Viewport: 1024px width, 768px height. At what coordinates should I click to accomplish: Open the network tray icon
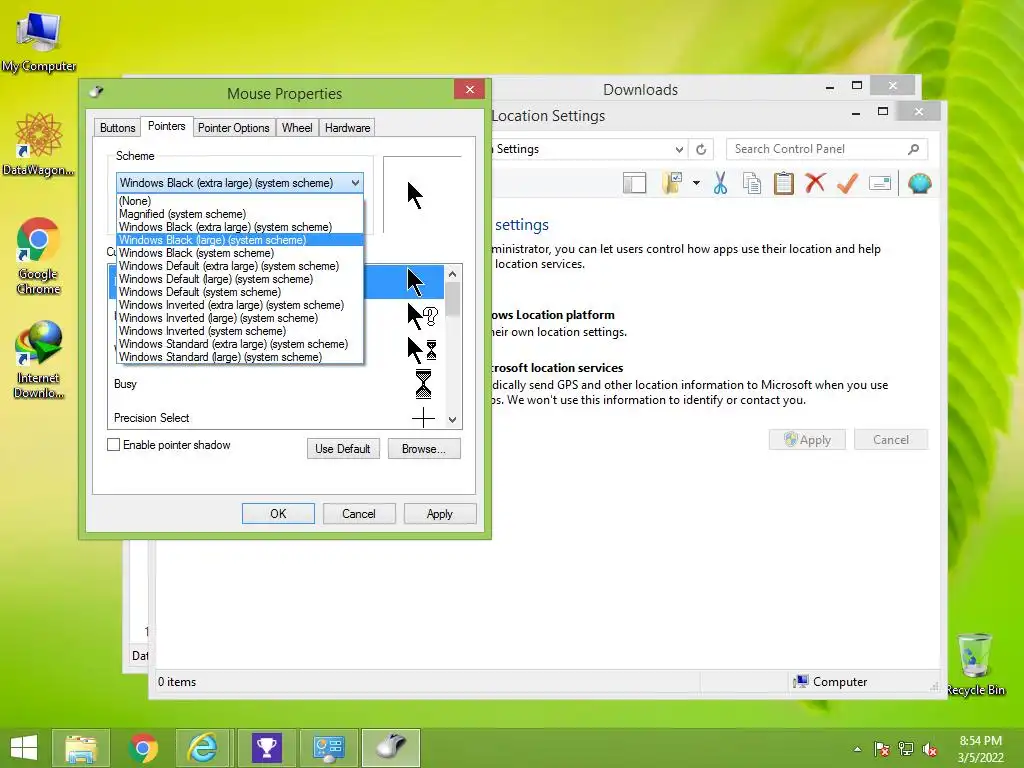point(906,749)
